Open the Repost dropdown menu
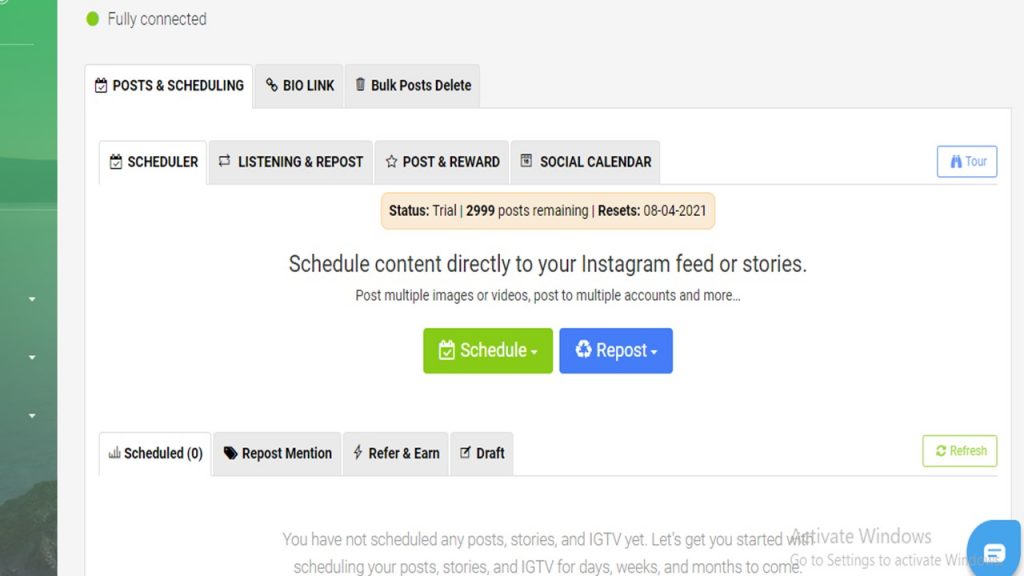This screenshot has width=1024, height=576. point(616,351)
